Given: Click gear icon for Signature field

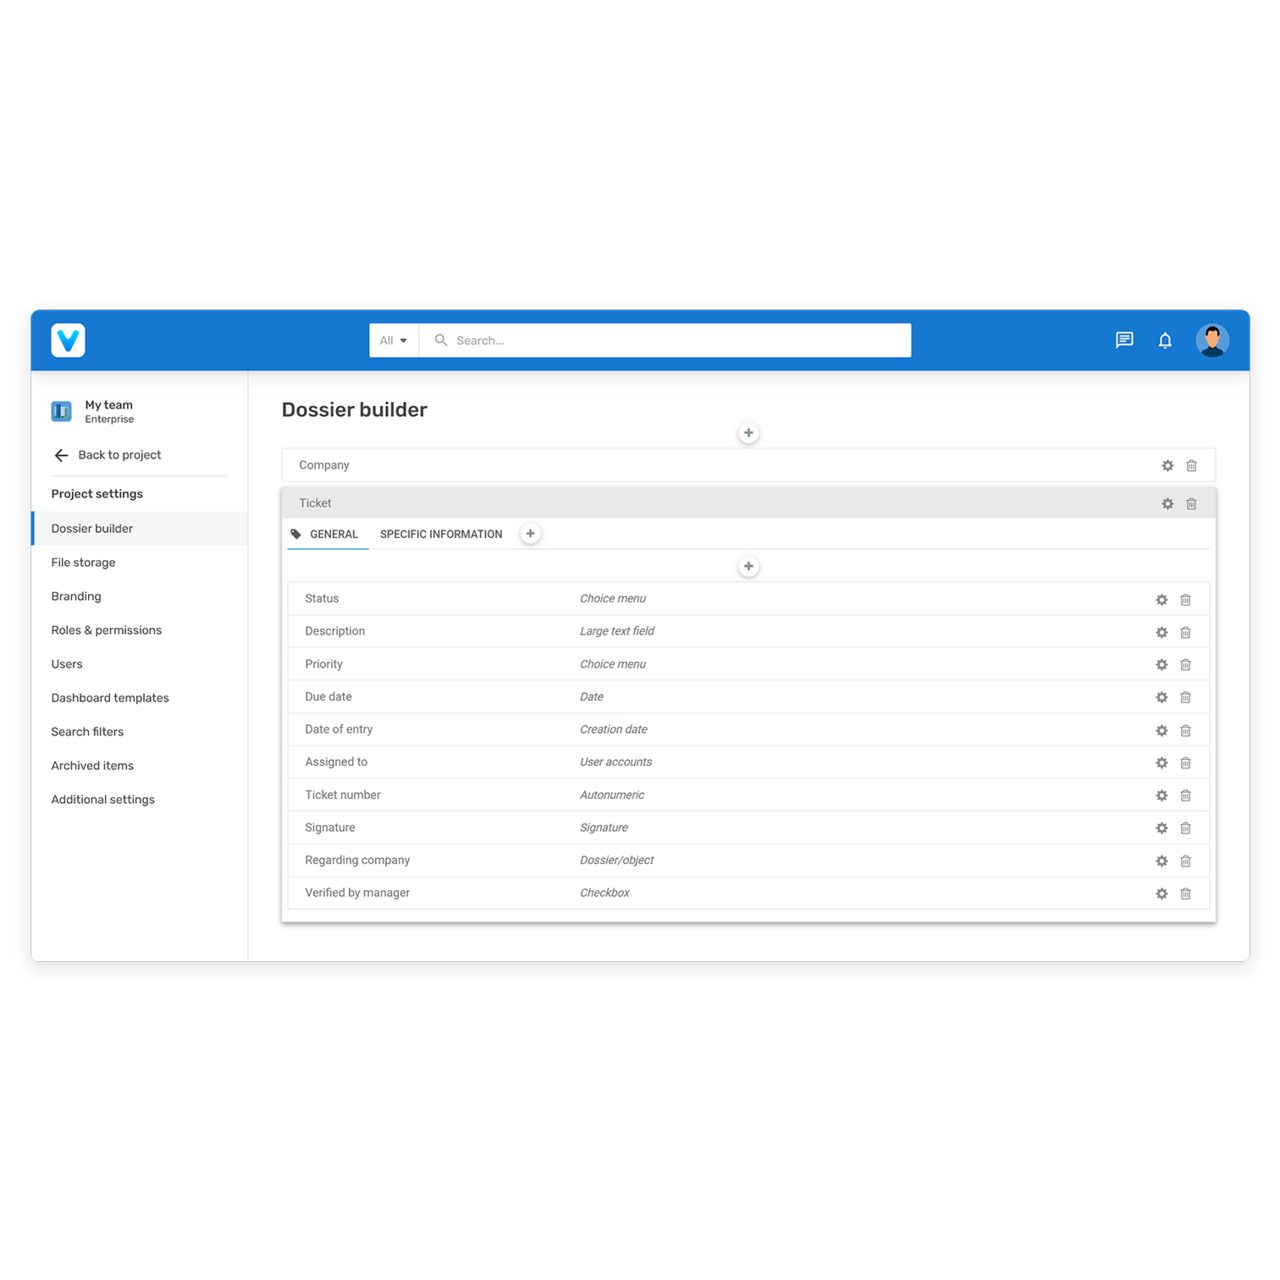Looking at the screenshot, I should pyautogui.click(x=1161, y=828).
